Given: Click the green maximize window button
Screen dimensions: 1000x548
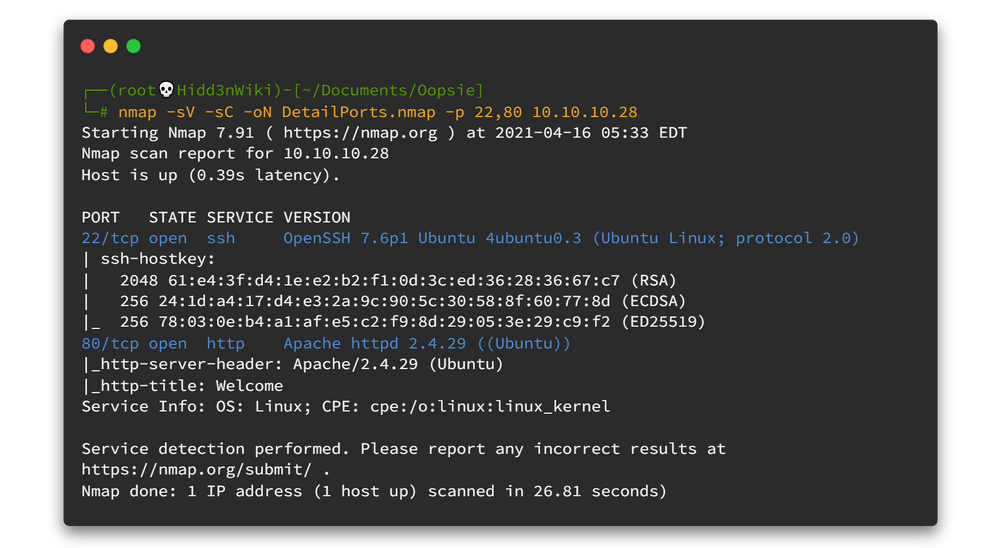Looking at the screenshot, I should [133, 46].
